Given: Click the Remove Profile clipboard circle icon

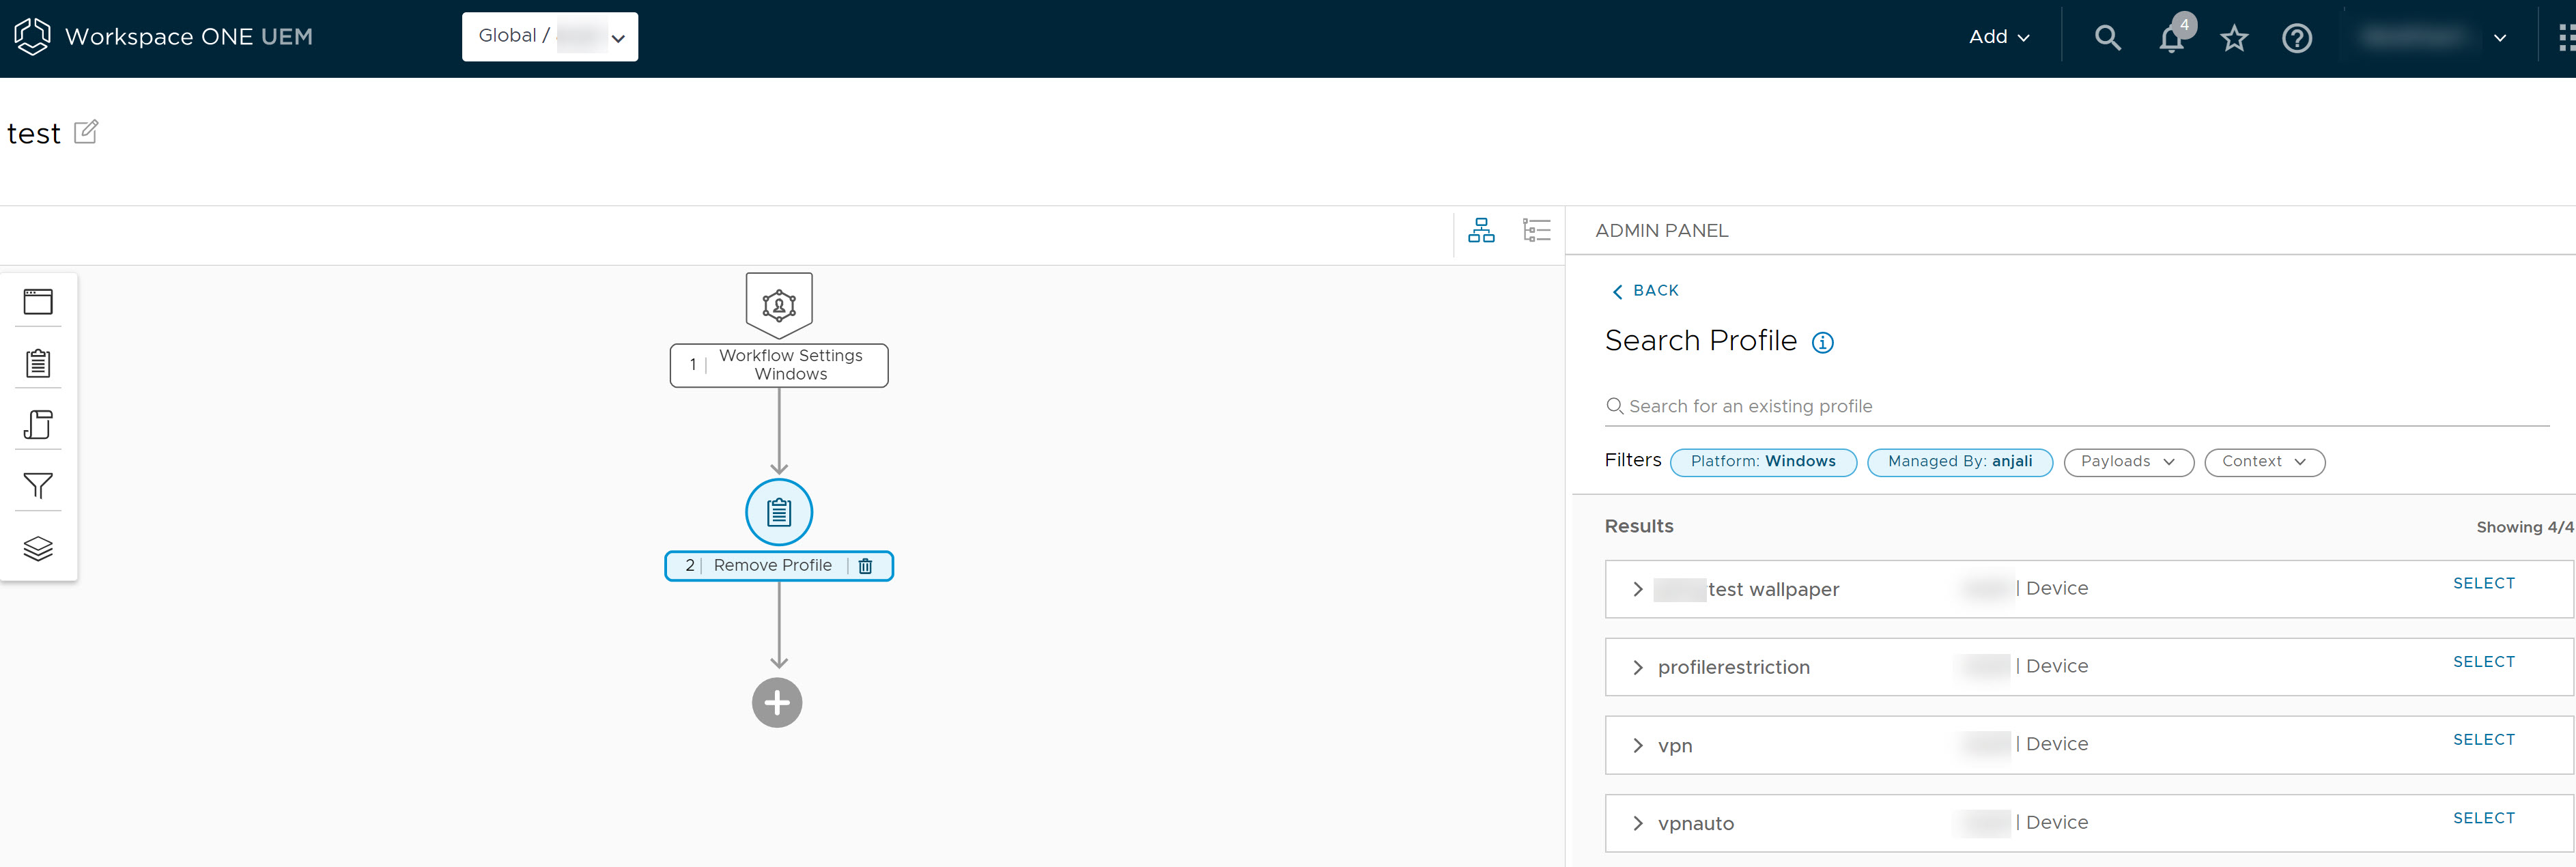Looking at the screenshot, I should click(x=779, y=512).
